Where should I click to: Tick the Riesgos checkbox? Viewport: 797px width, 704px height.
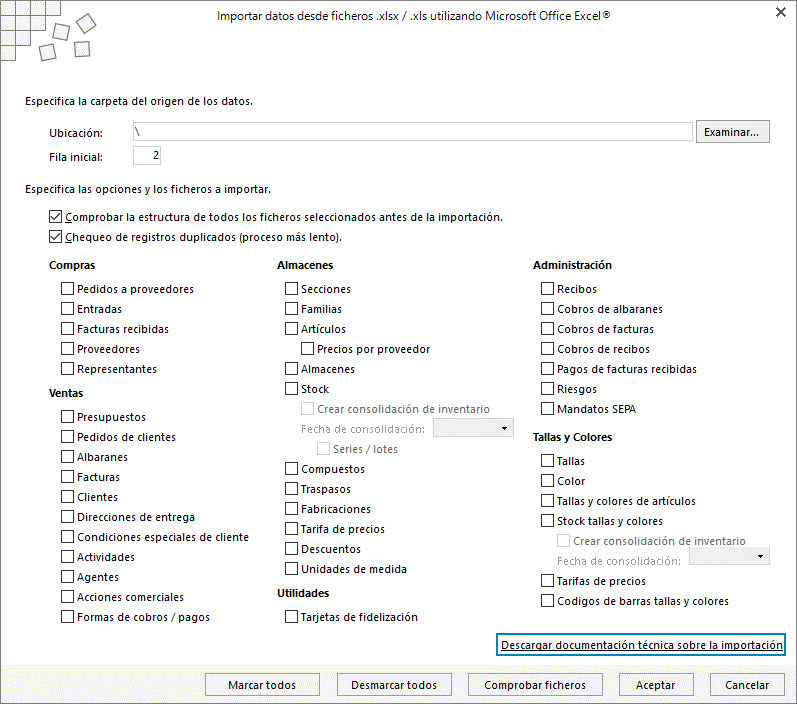click(547, 389)
